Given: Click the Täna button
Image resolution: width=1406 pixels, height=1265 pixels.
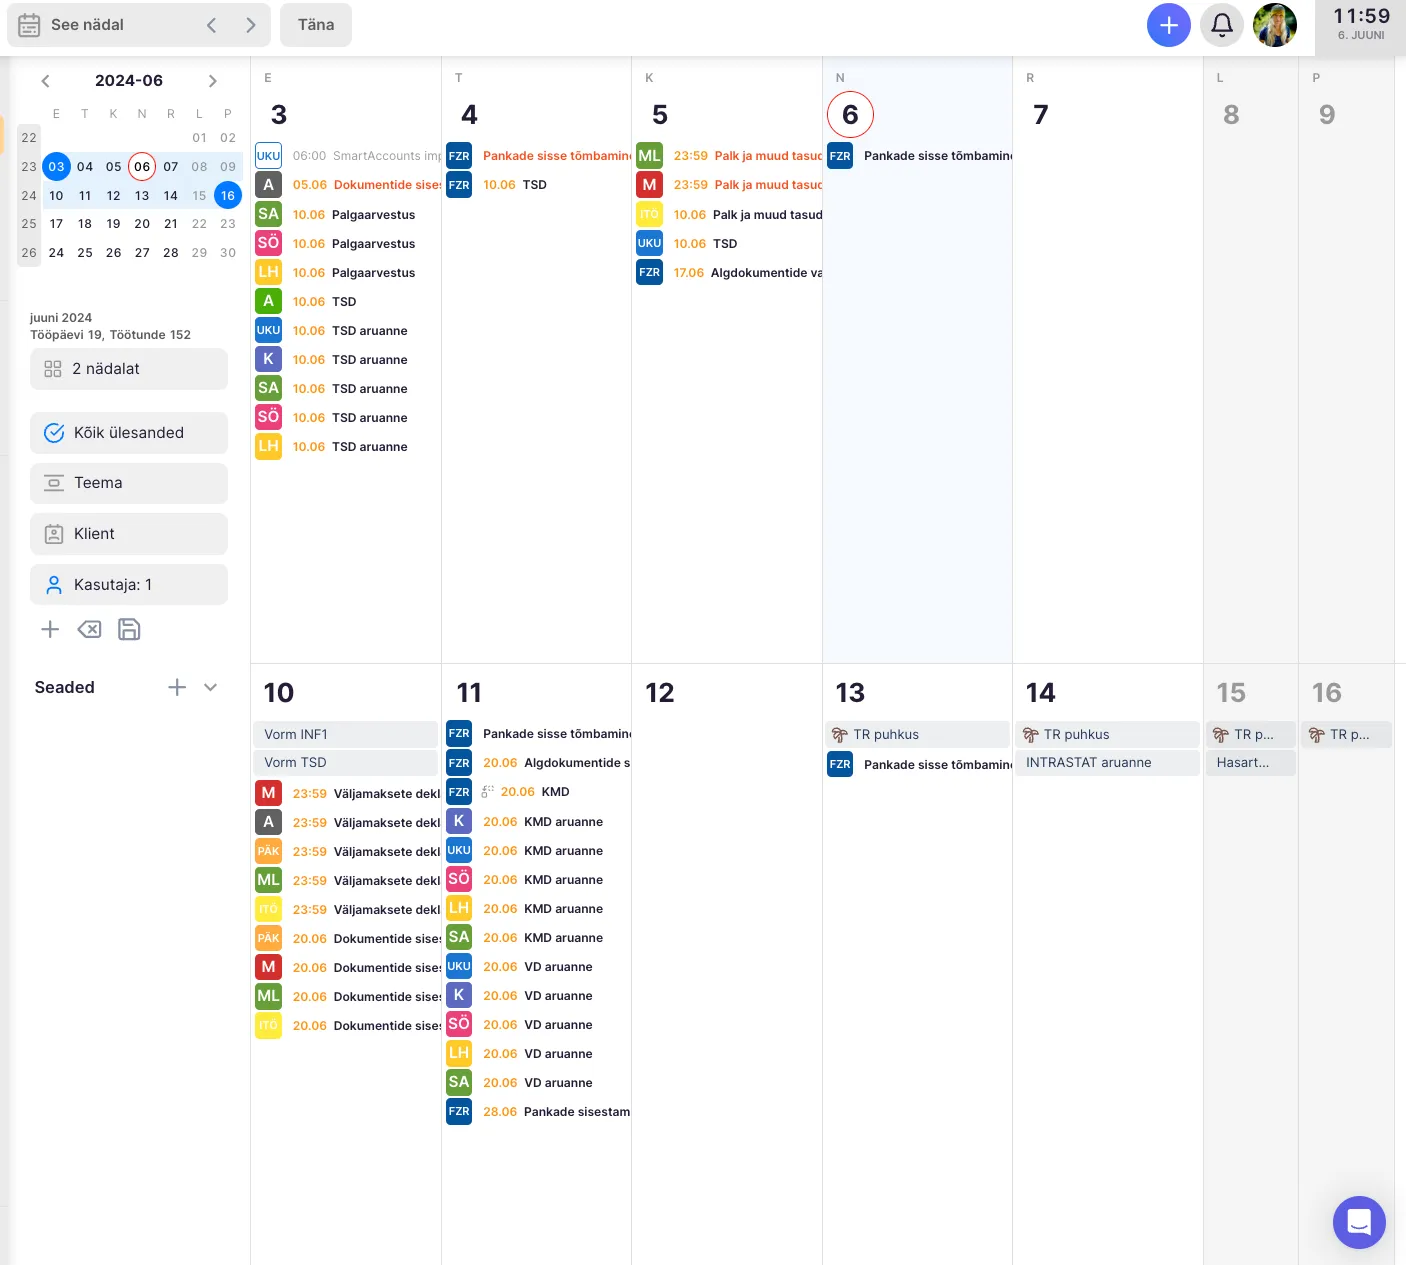Looking at the screenshot, I should click(x=316, y=25).
